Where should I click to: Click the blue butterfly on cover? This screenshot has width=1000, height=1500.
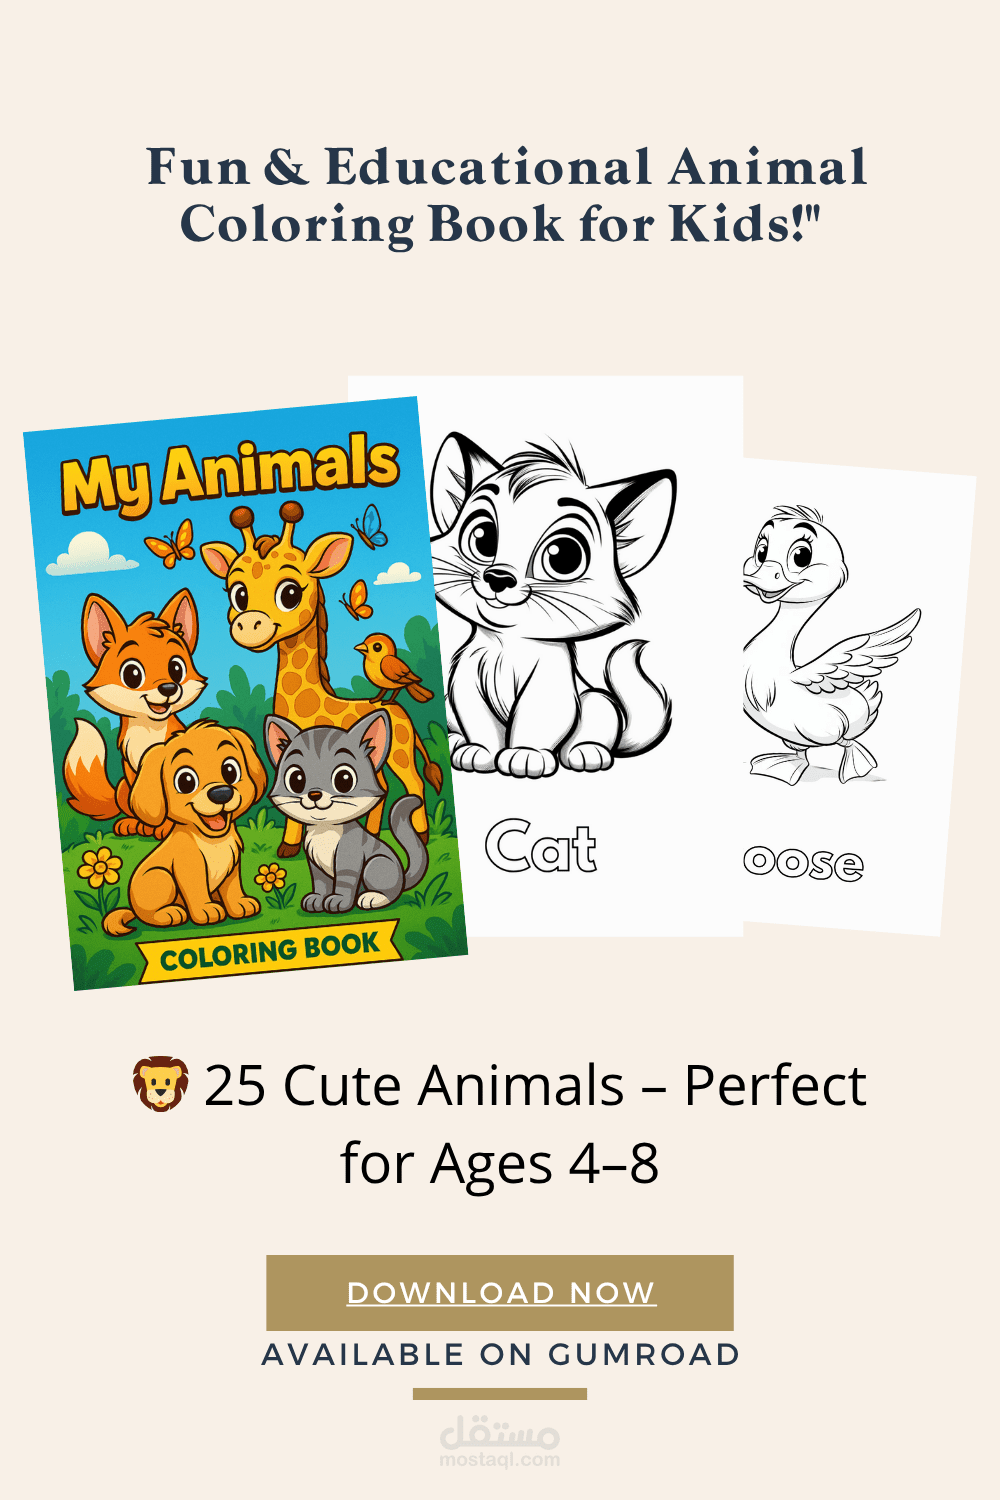click(370, 526)
